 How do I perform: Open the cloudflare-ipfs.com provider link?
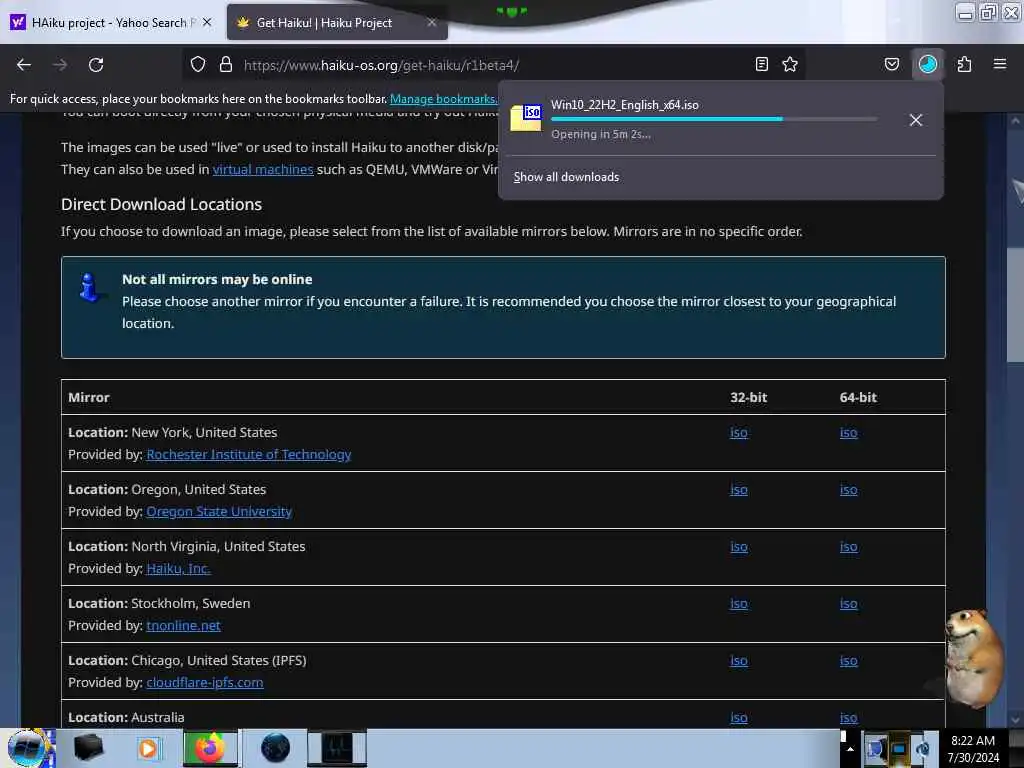(205, 682)
